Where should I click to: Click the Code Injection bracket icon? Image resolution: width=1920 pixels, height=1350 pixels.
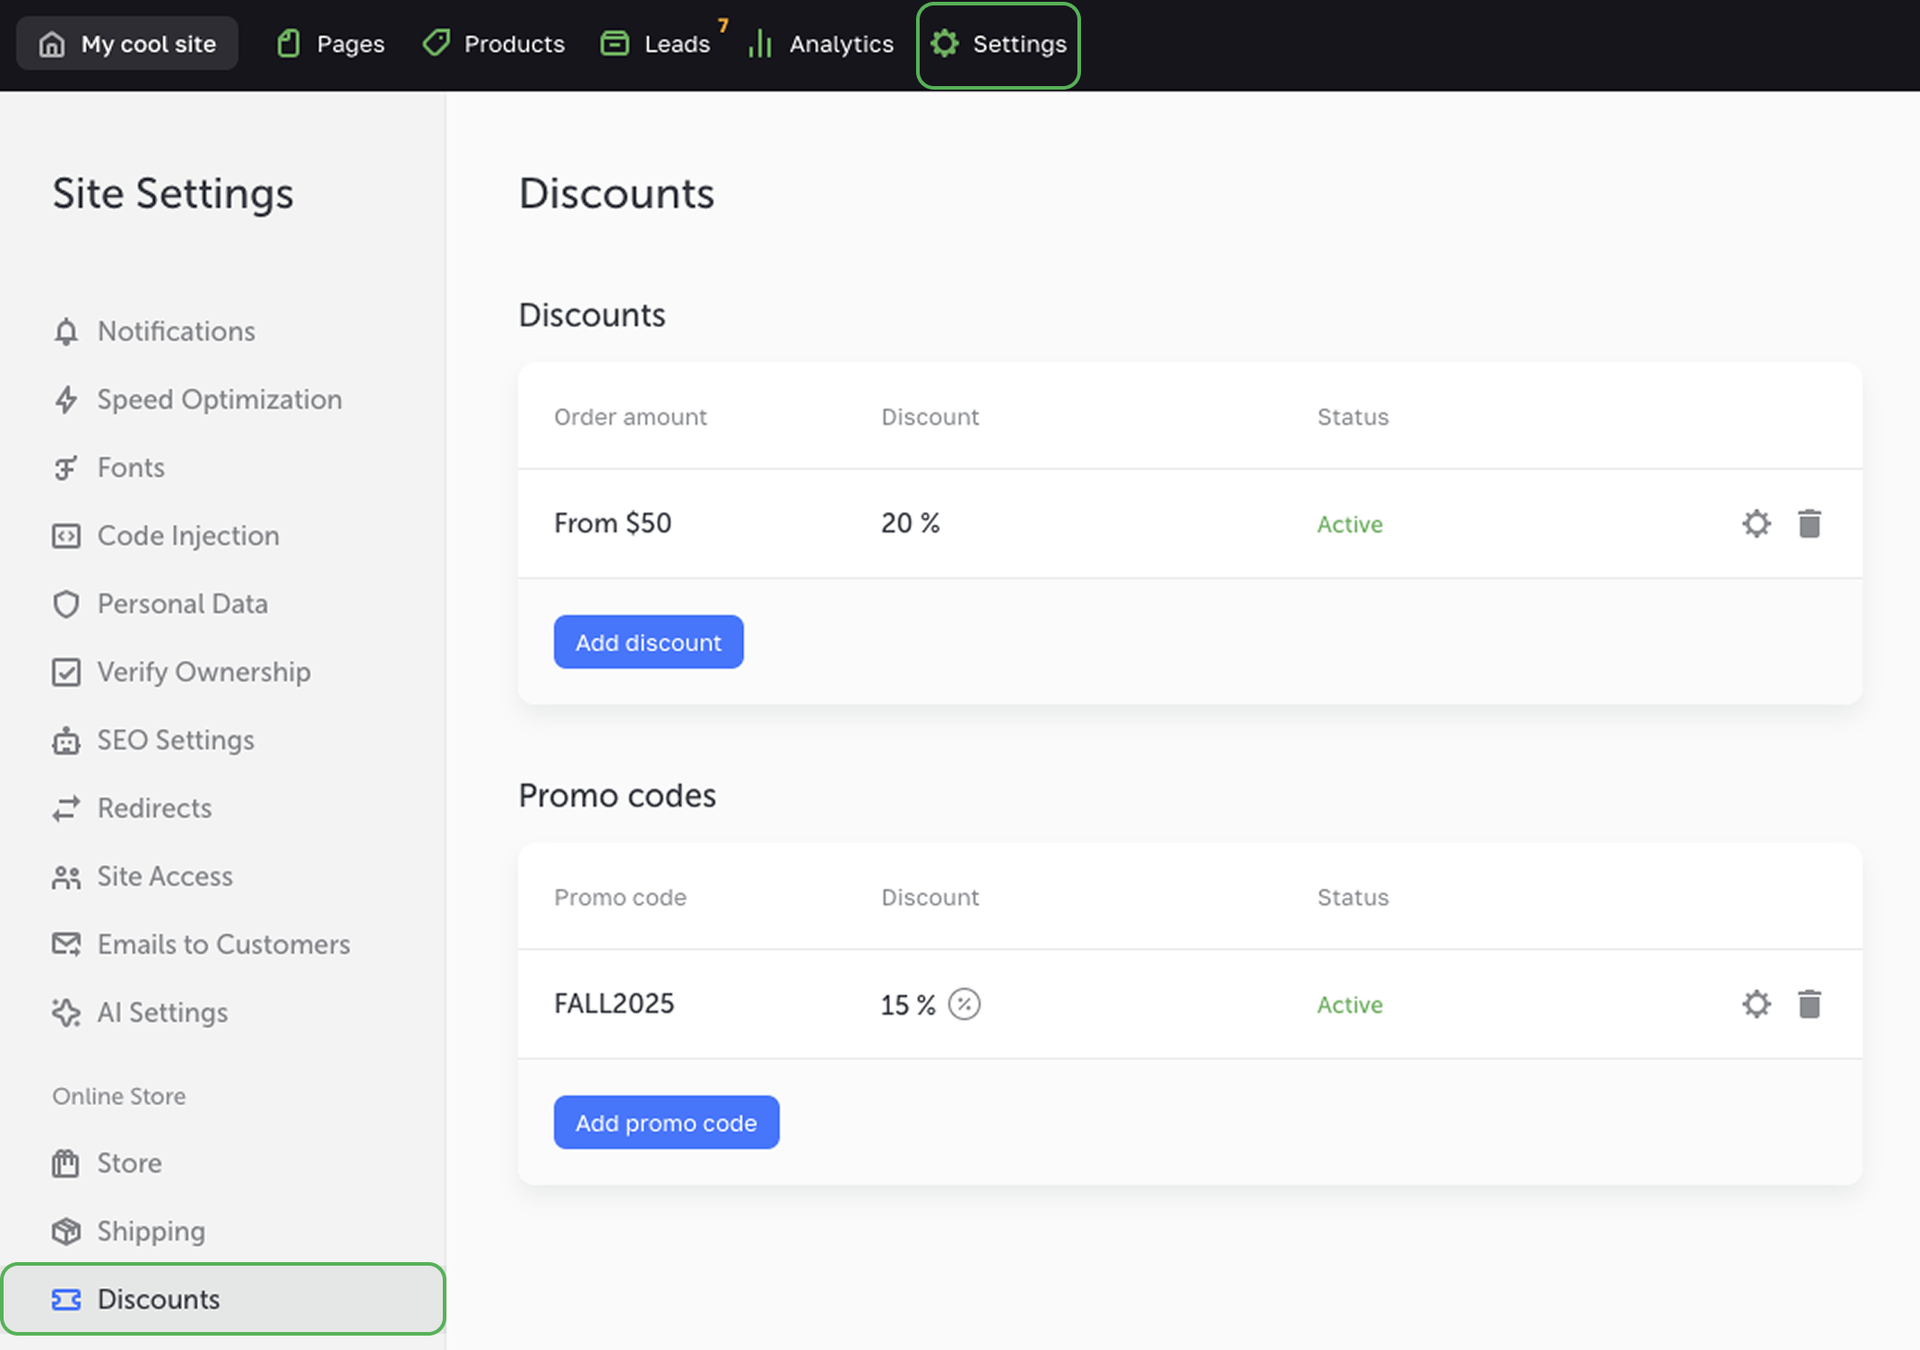point(66,536)
